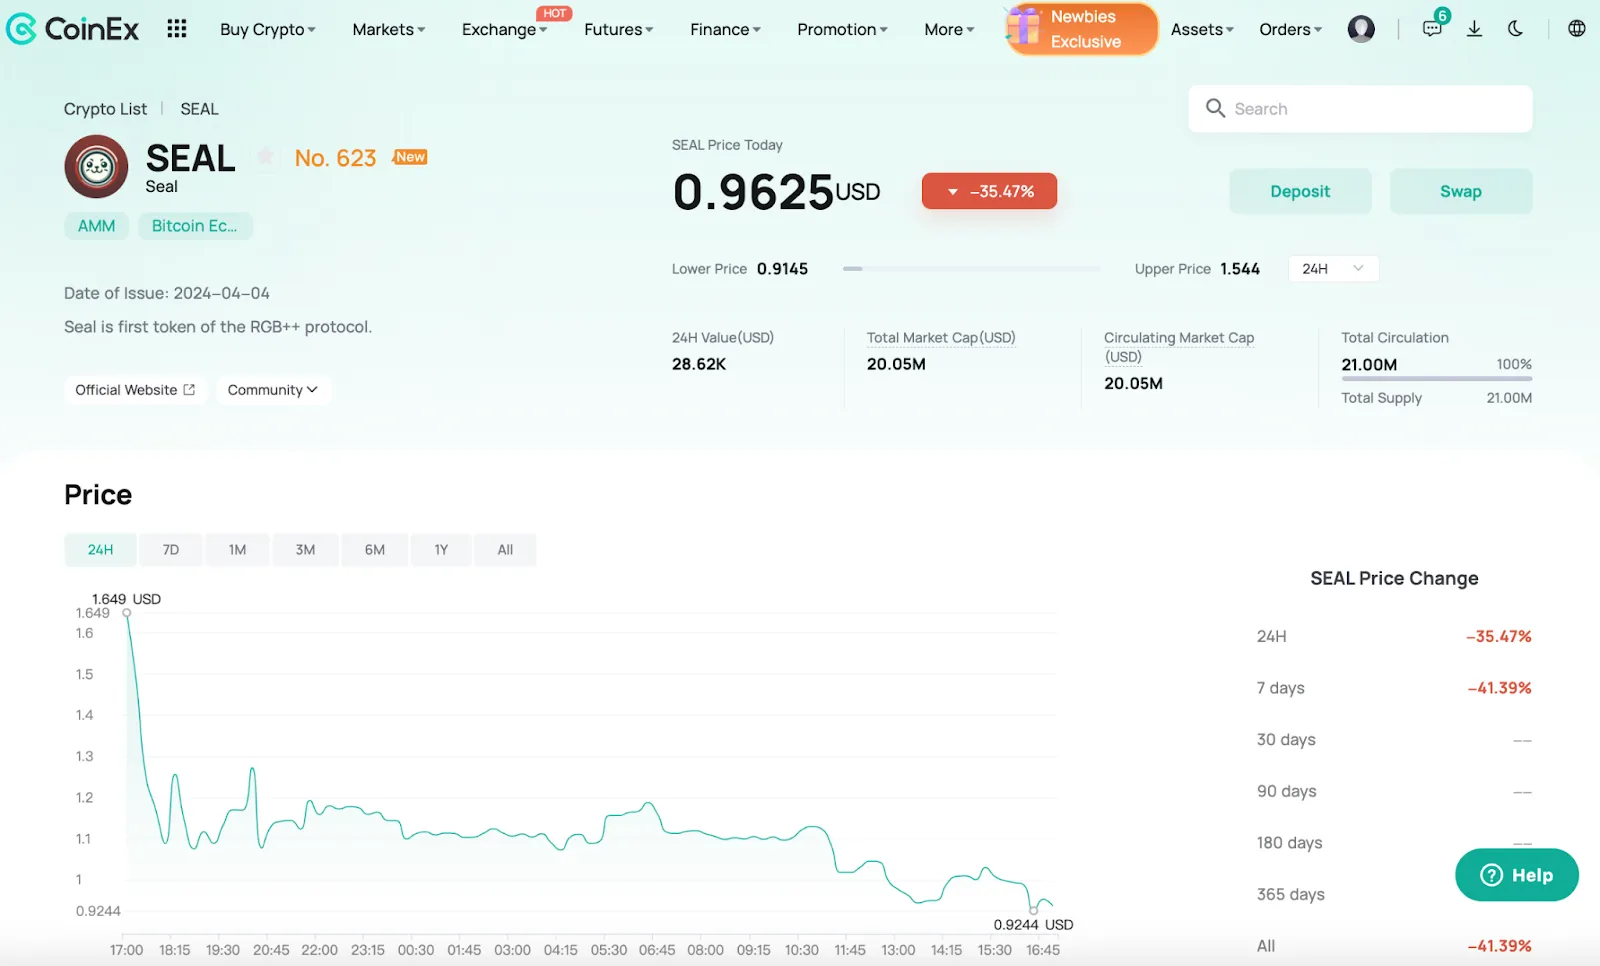
Task: Click the Help button
Action: pos(1517,875)
